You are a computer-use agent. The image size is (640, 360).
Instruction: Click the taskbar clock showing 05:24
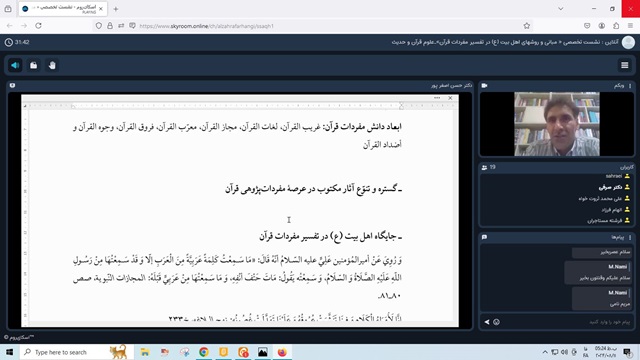[606, 352]
